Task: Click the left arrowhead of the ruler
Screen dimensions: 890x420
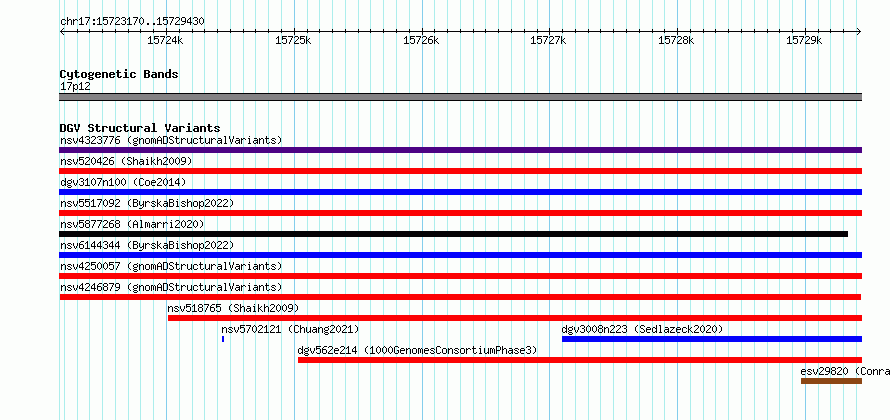Action: click(62, 31)
